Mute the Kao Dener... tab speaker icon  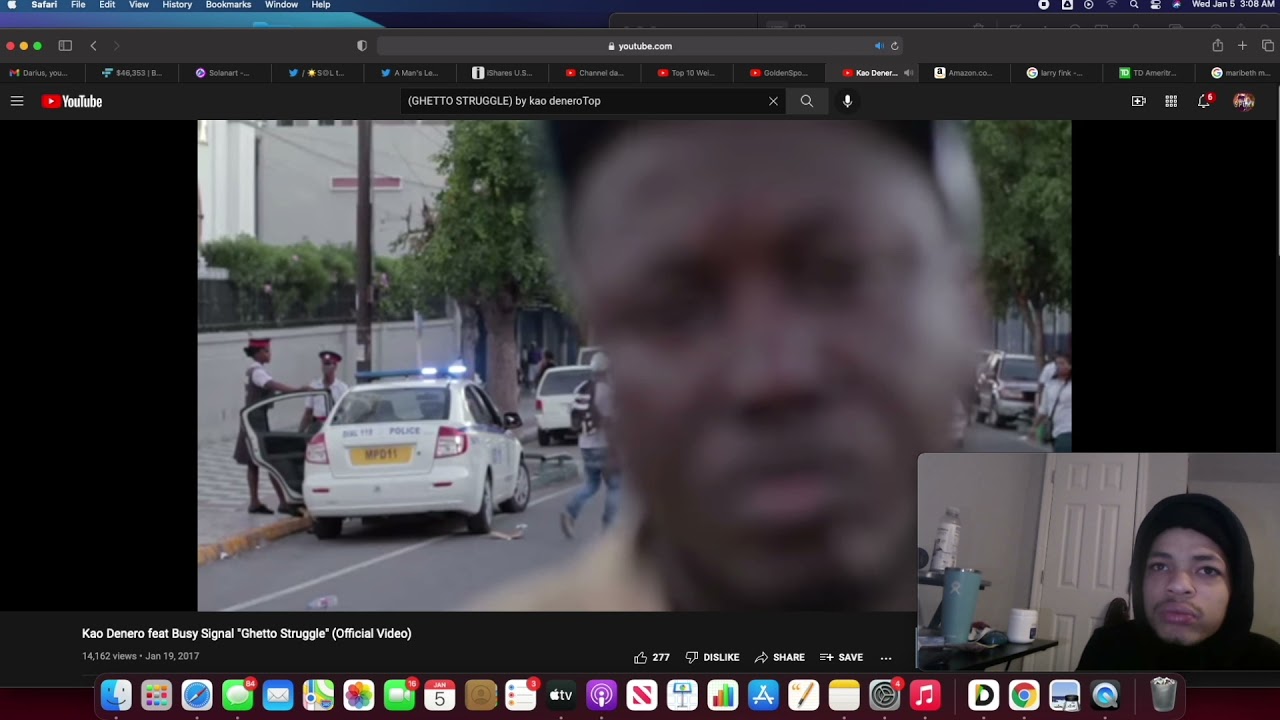(x=908, y=73)
